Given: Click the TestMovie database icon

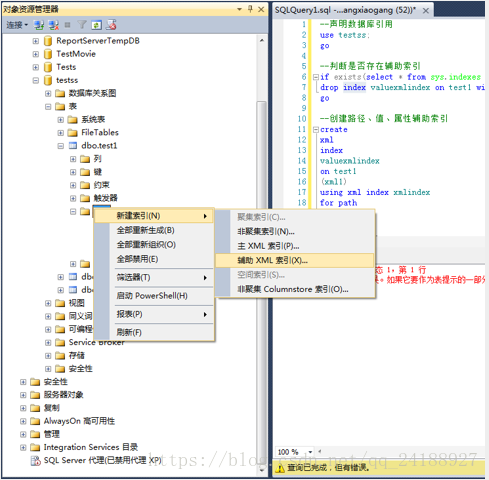Looking at the screenshot, I should [48, 54].
